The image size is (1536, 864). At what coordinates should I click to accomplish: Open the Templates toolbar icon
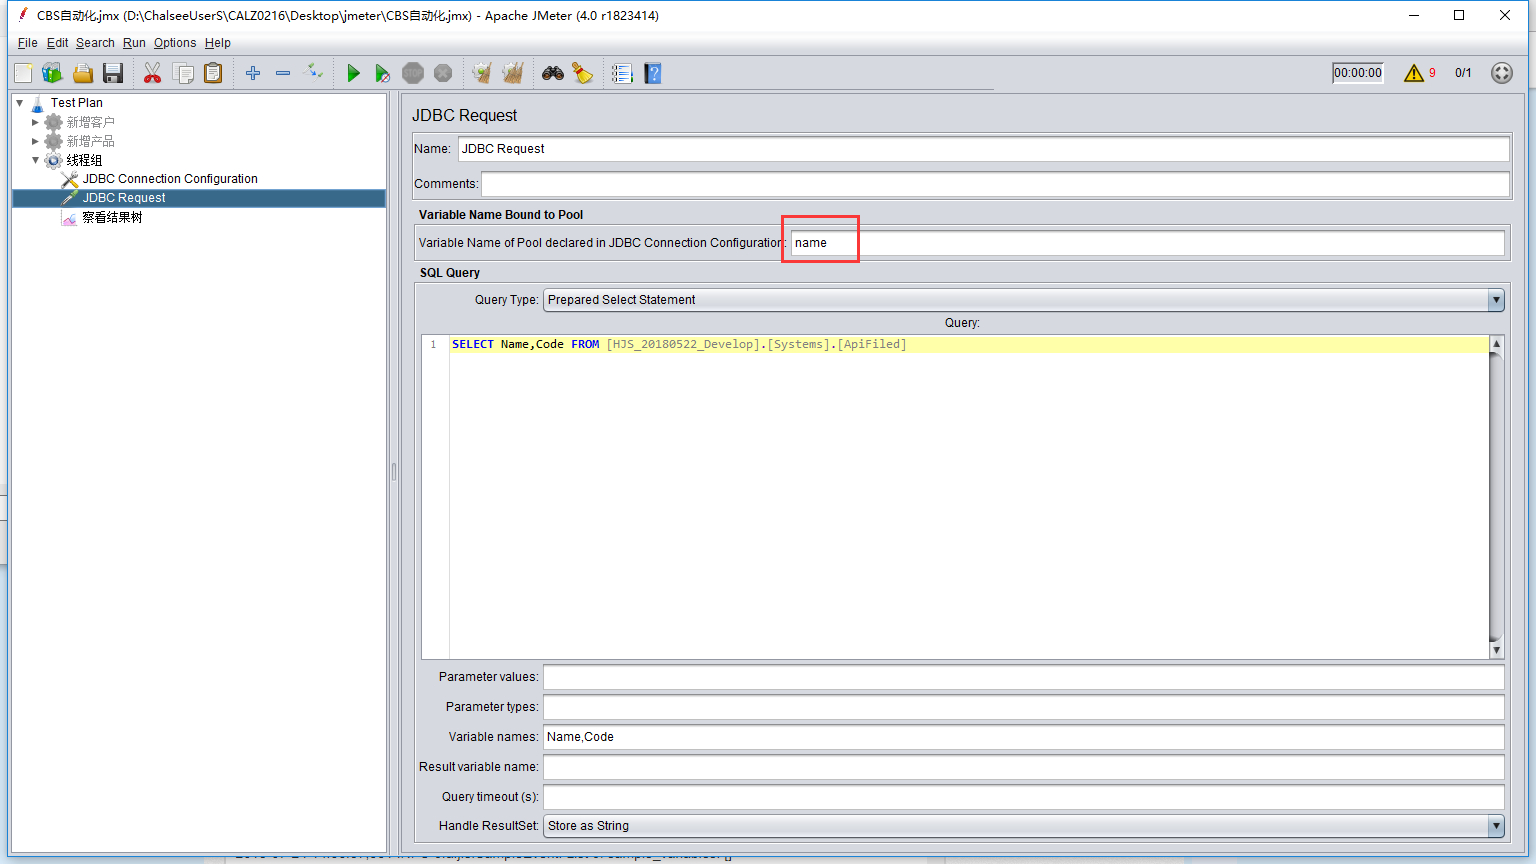(x=52, y=73)
